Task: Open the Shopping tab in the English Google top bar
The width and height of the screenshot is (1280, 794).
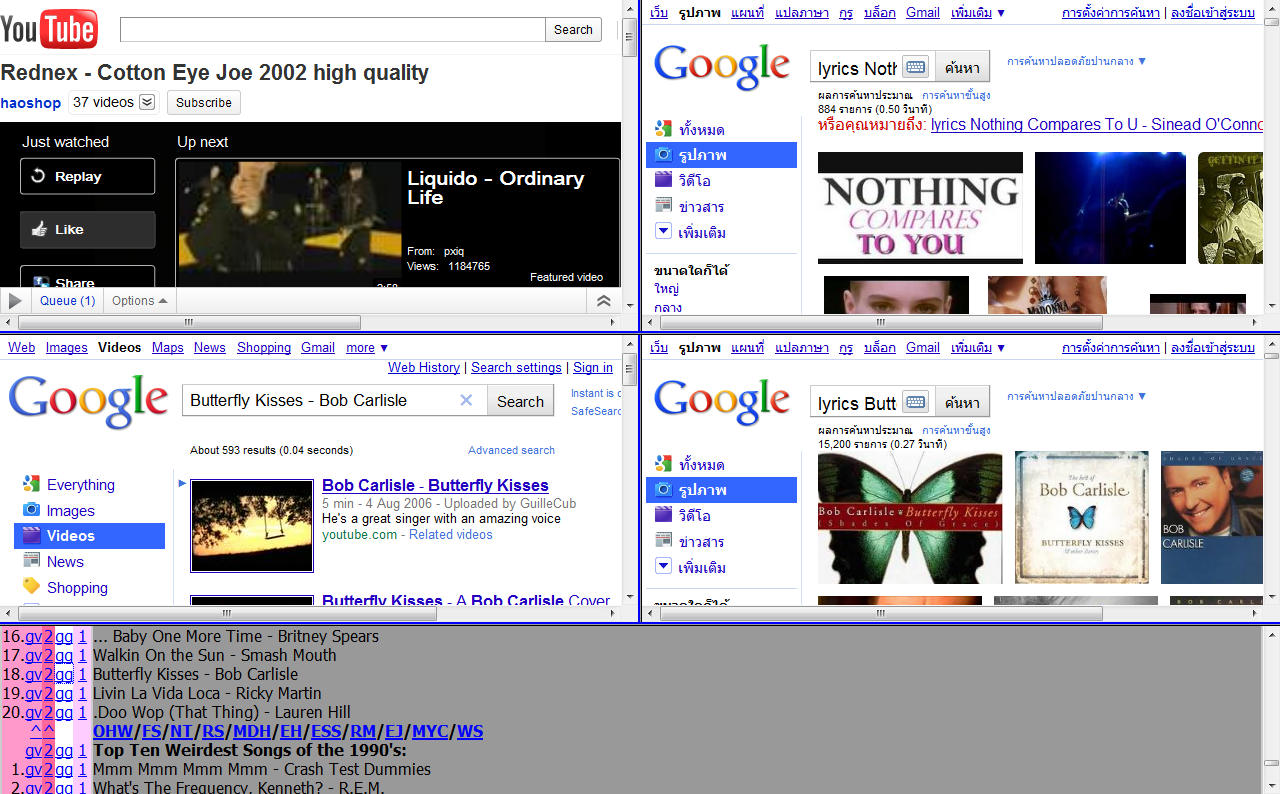Action: point(264,347)
